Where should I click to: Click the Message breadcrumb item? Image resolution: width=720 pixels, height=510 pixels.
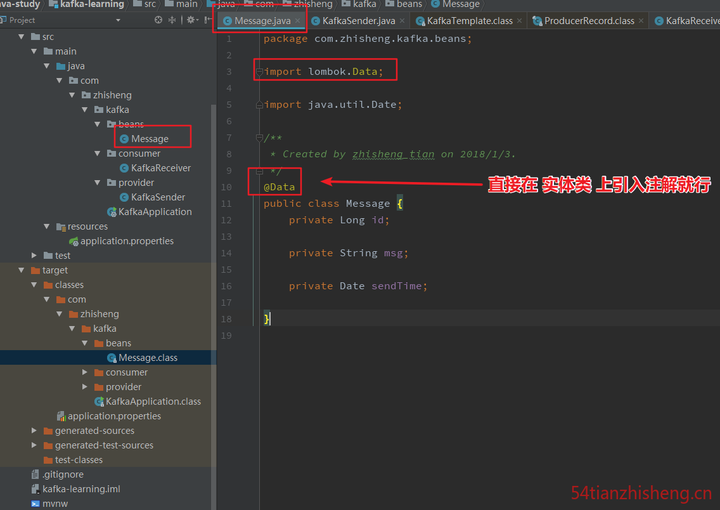click(x=456, y=4)
